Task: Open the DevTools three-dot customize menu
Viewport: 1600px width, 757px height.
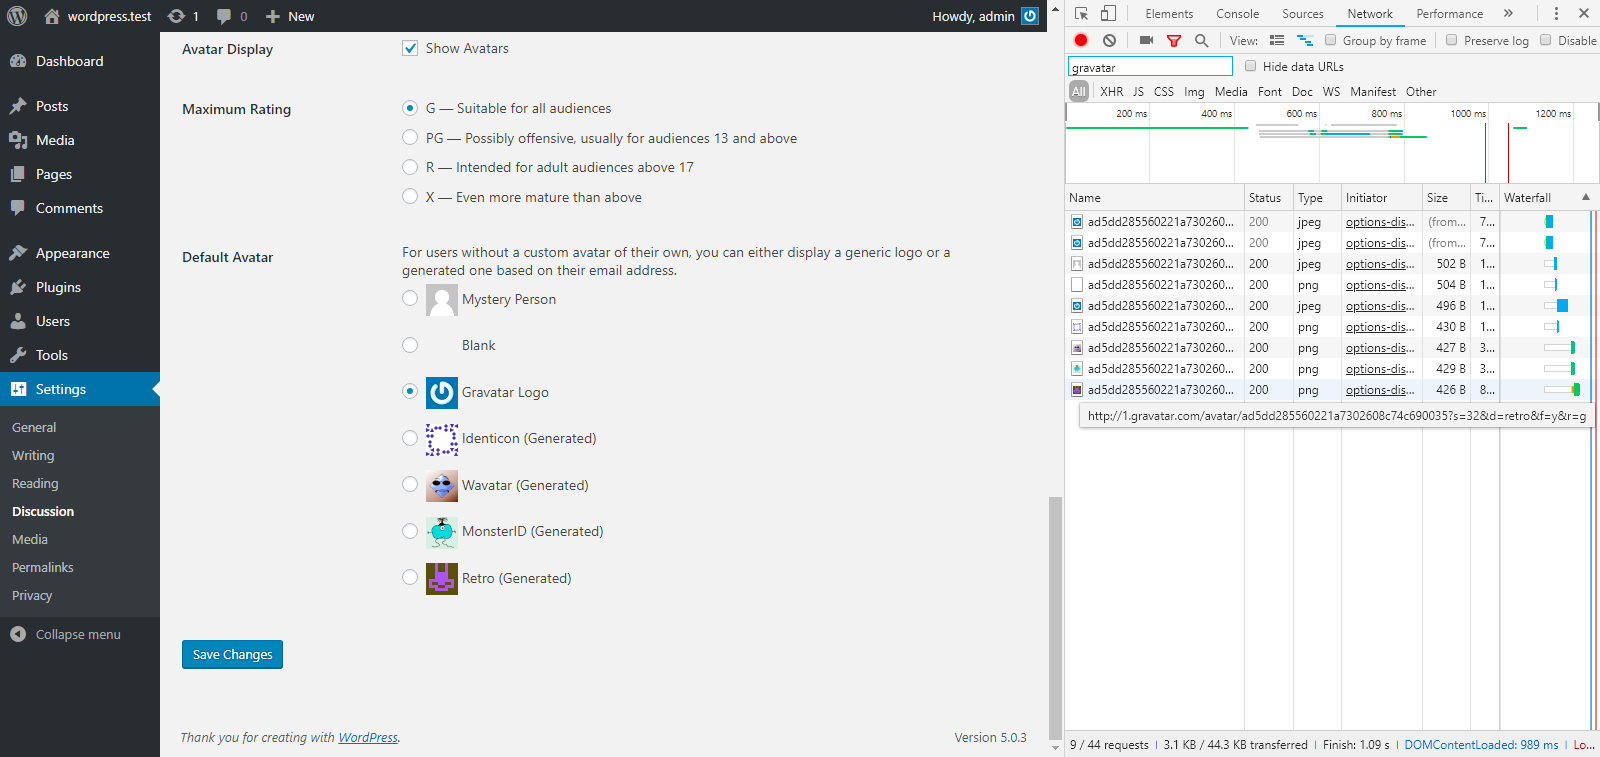Action: pyautogui.click(x=1556, y=14)
